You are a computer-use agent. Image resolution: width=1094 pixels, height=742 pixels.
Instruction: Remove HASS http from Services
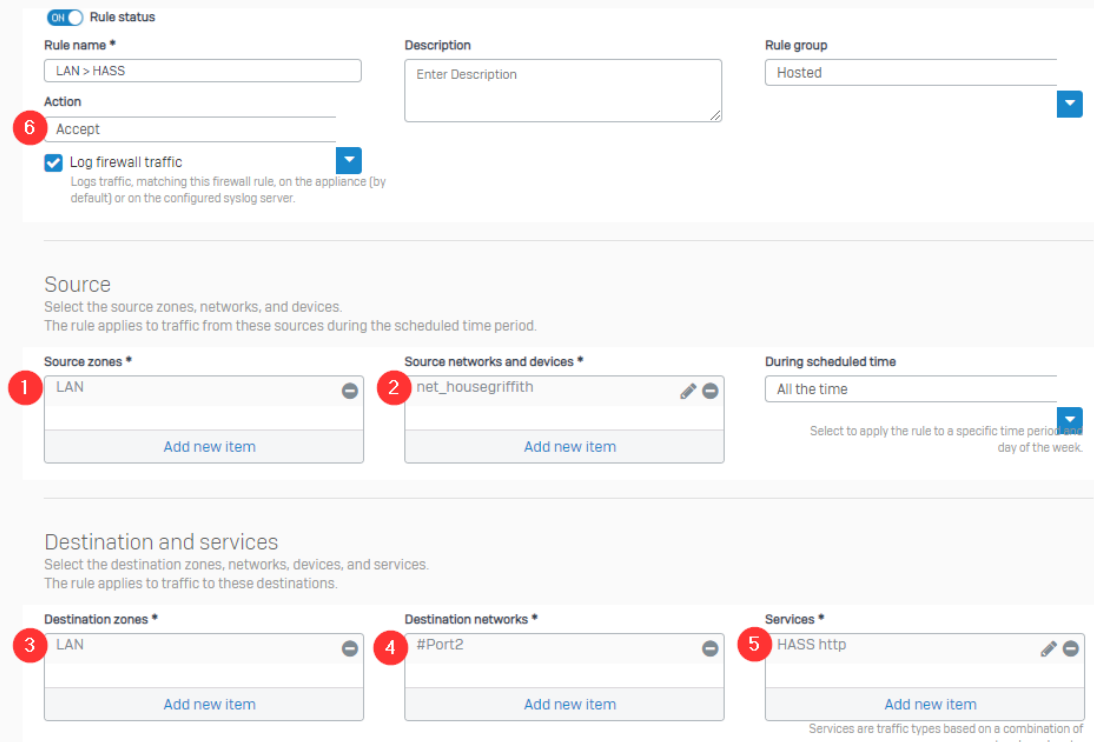click(1070, 649)
